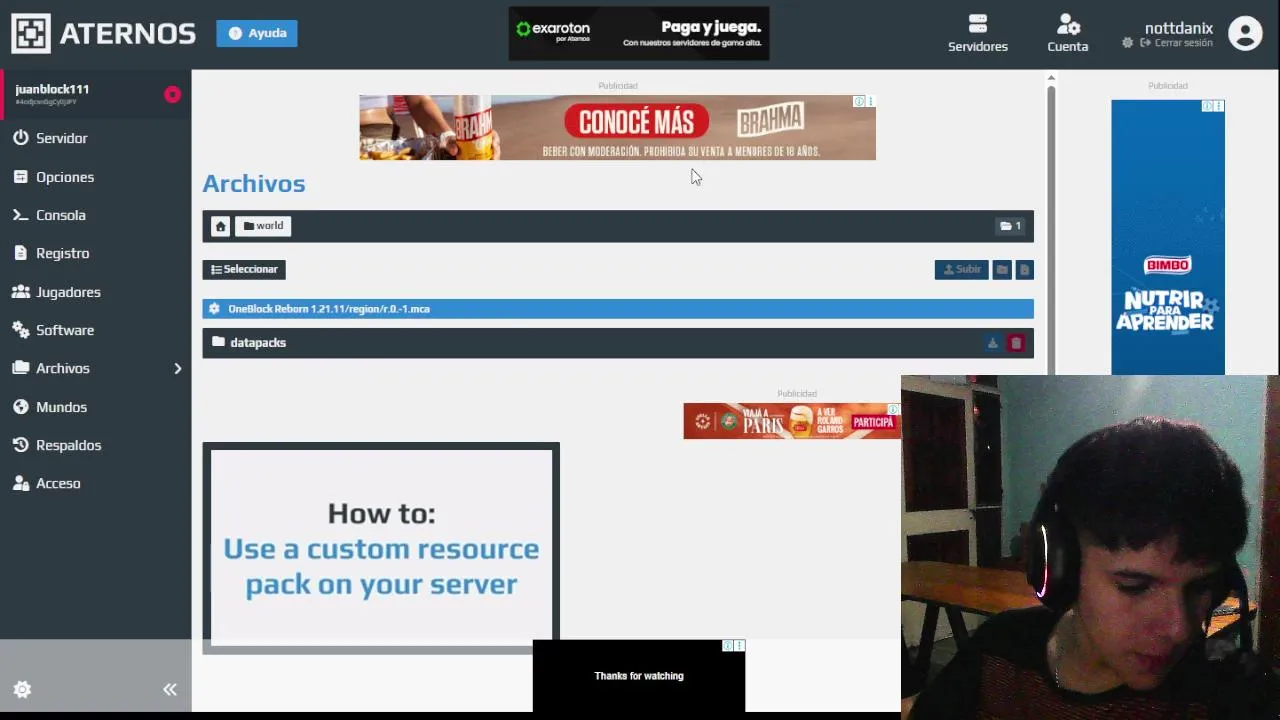Click the Participá button in Paris ad
Viewport: 1280px width, 720px height.
tap(873, 422)
